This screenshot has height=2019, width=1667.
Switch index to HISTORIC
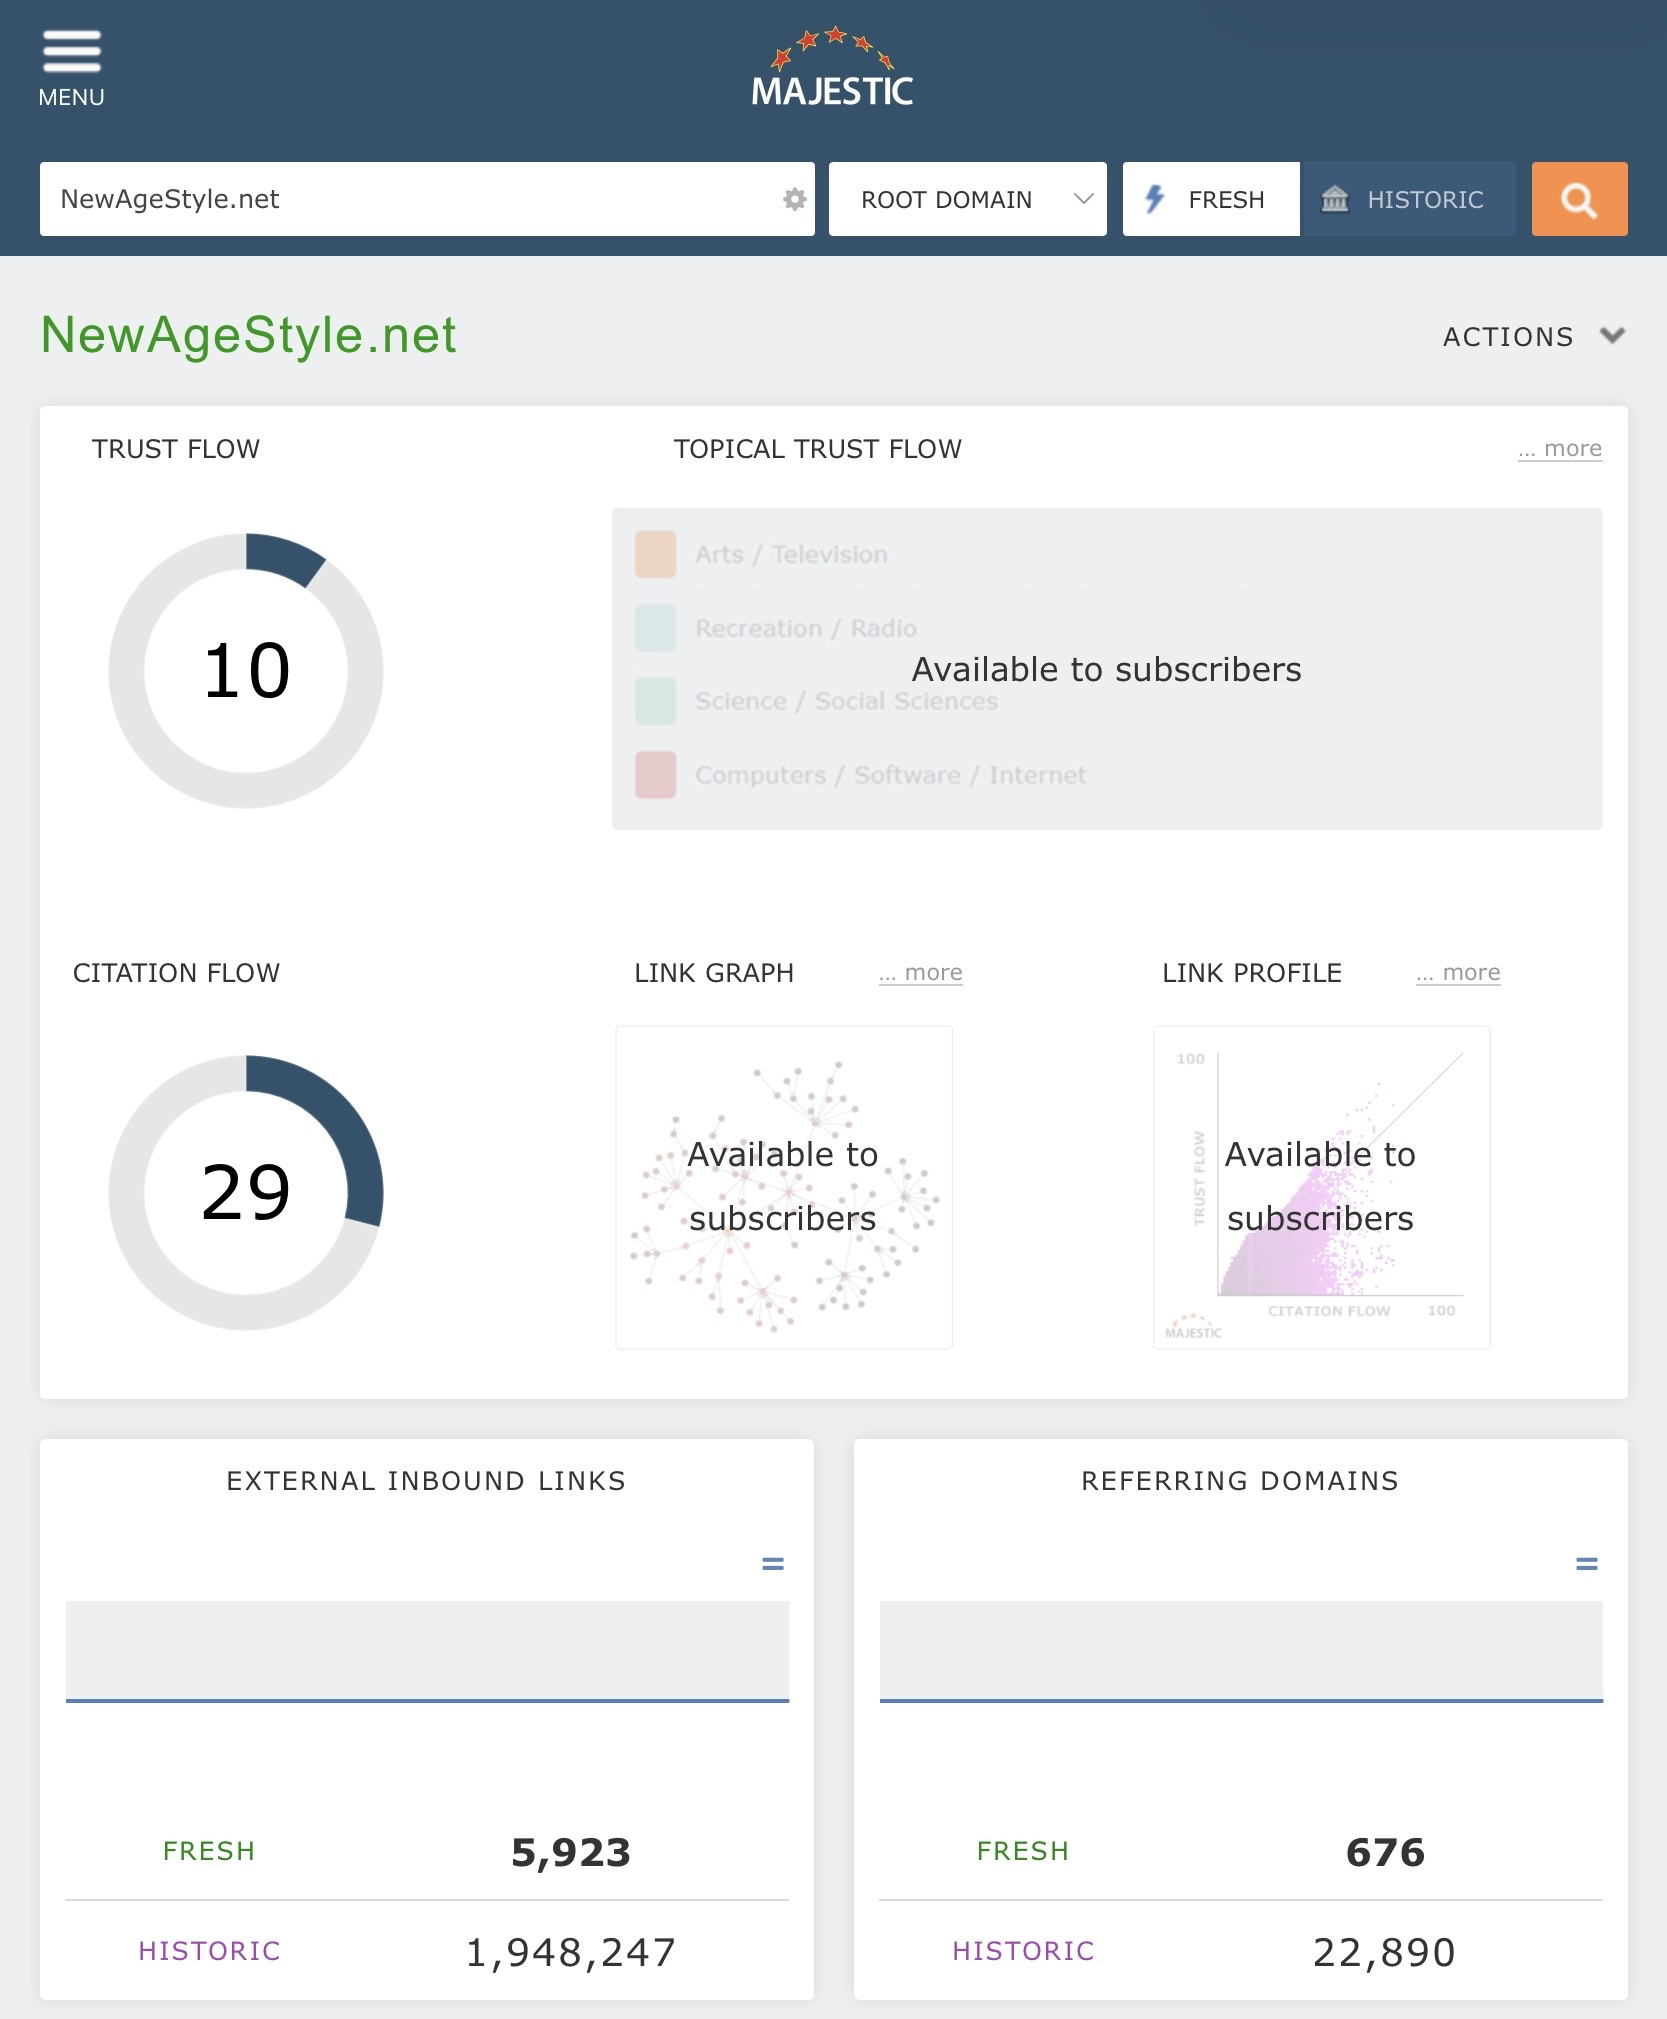[1408, 199]
